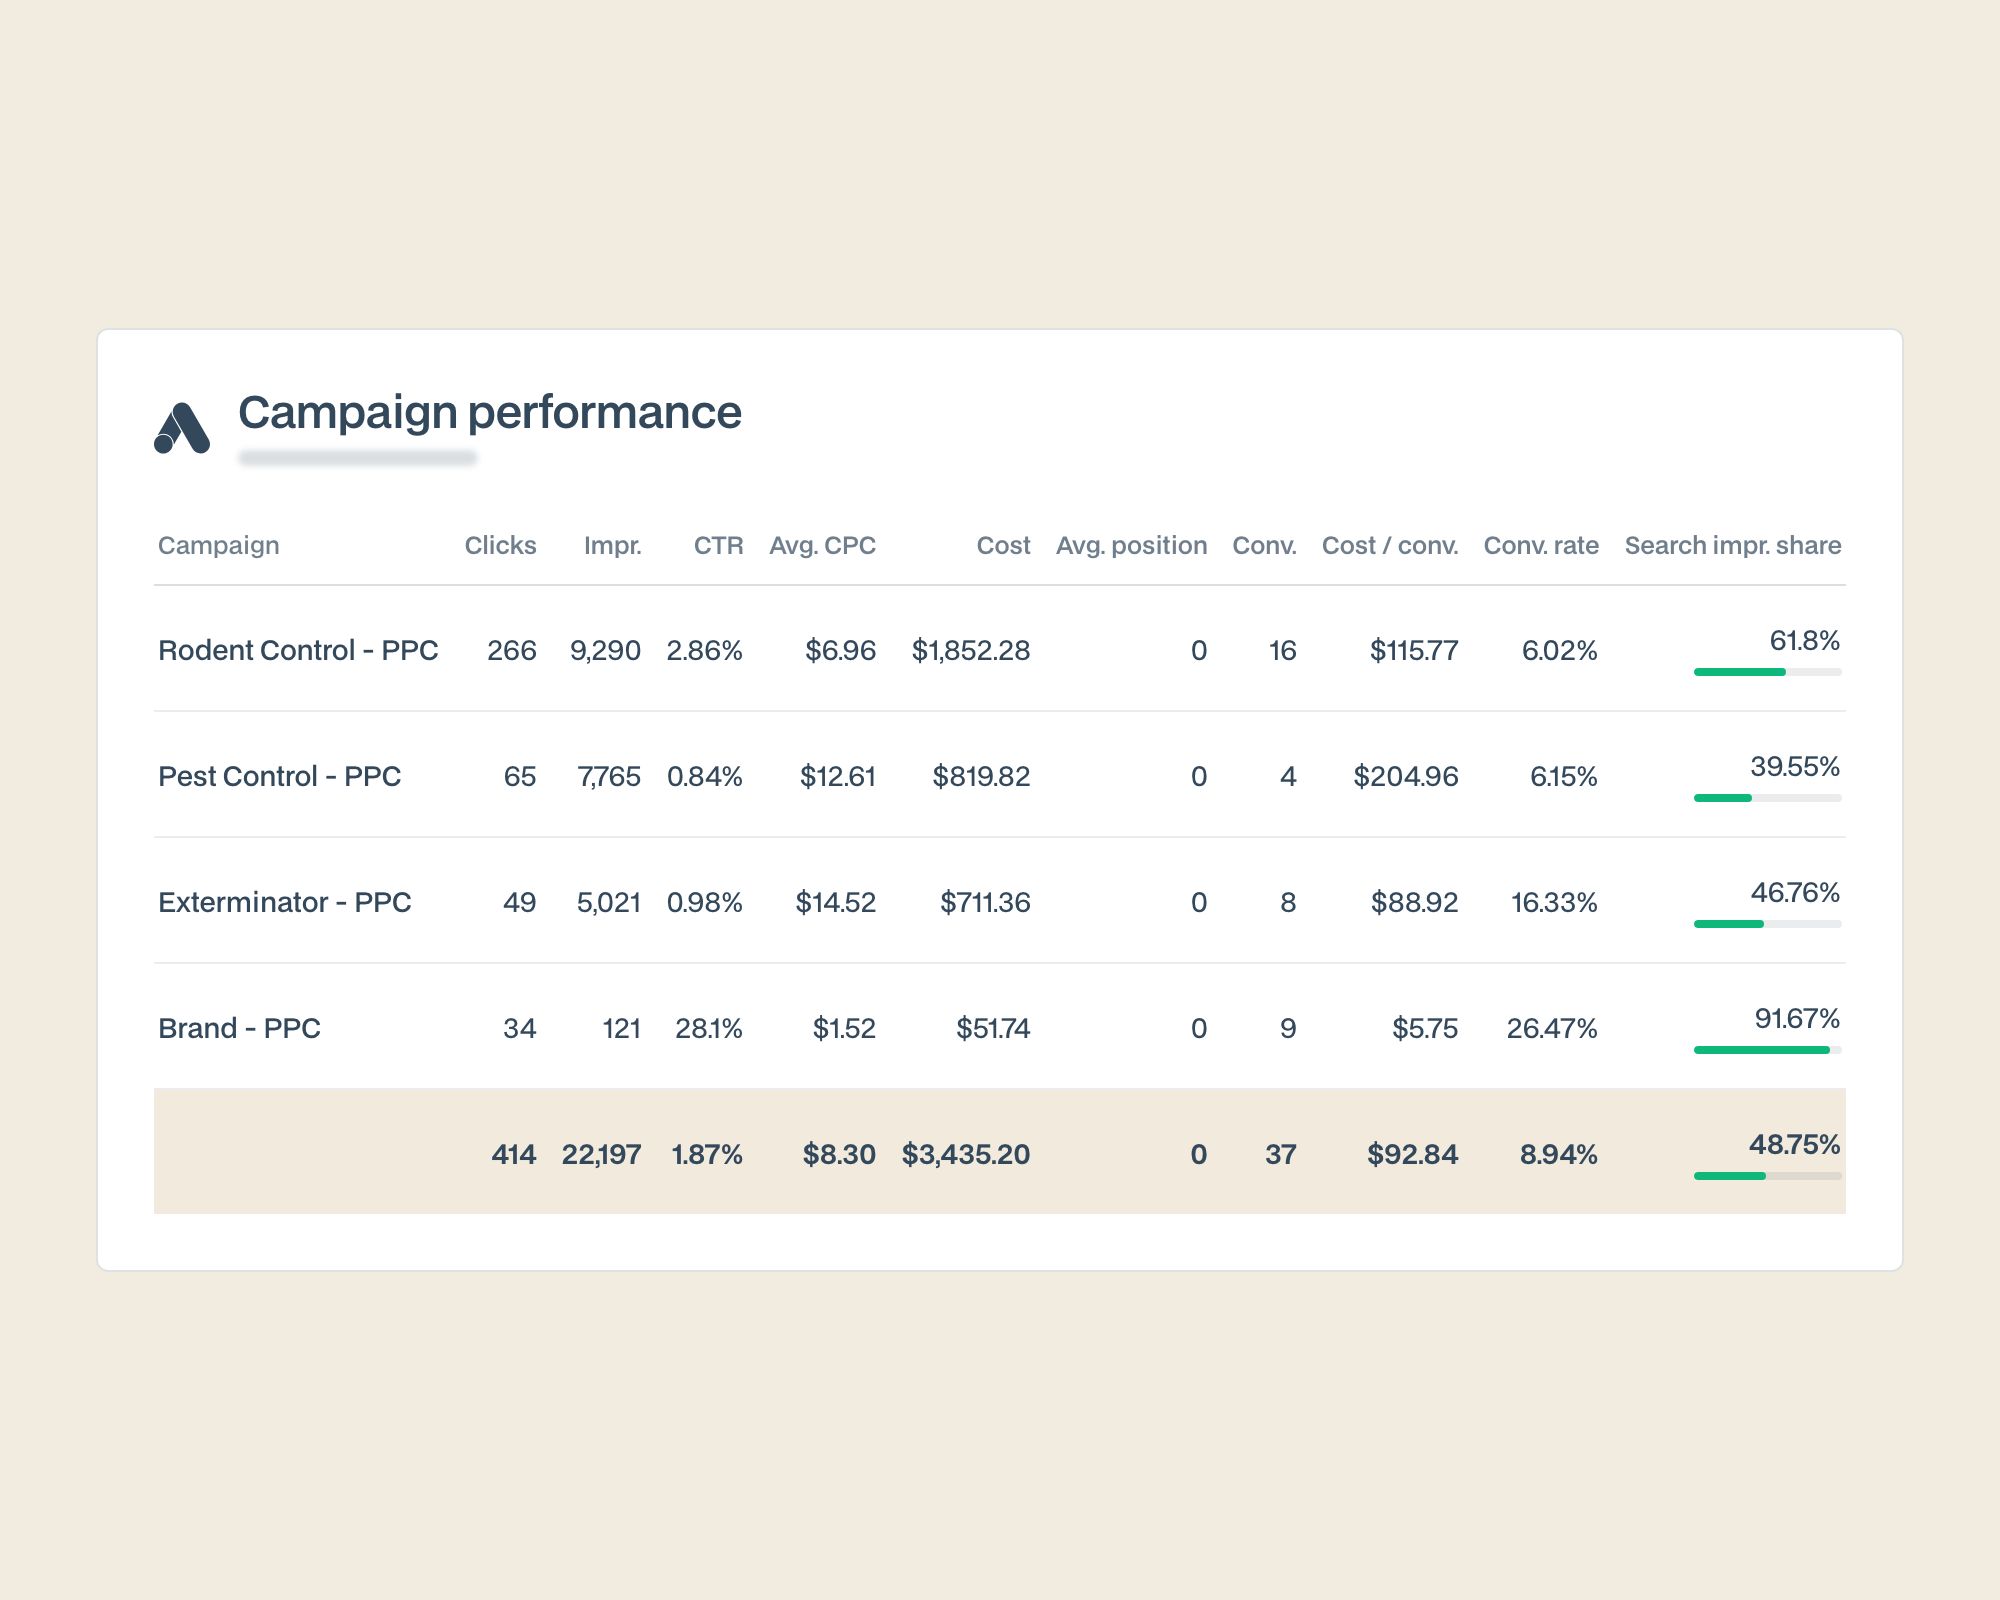Click the 26.47% conversion rate
Image resolution: width=2000 pixels, height=1600 pixels.
[x=1552, y=1028]
